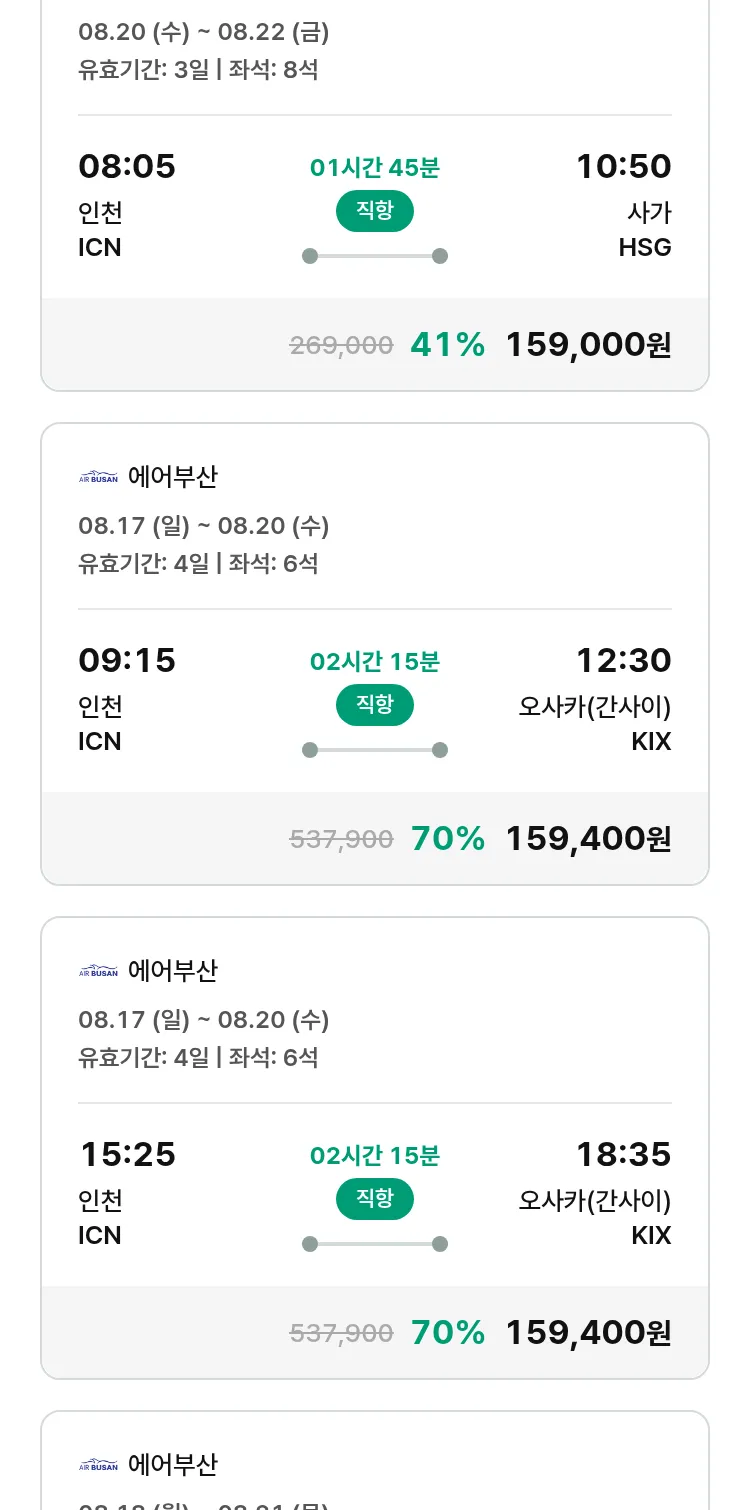Click the 01시간 45분 flight duration
This screenshot has height=1510, width=750.
coord(375,167)
